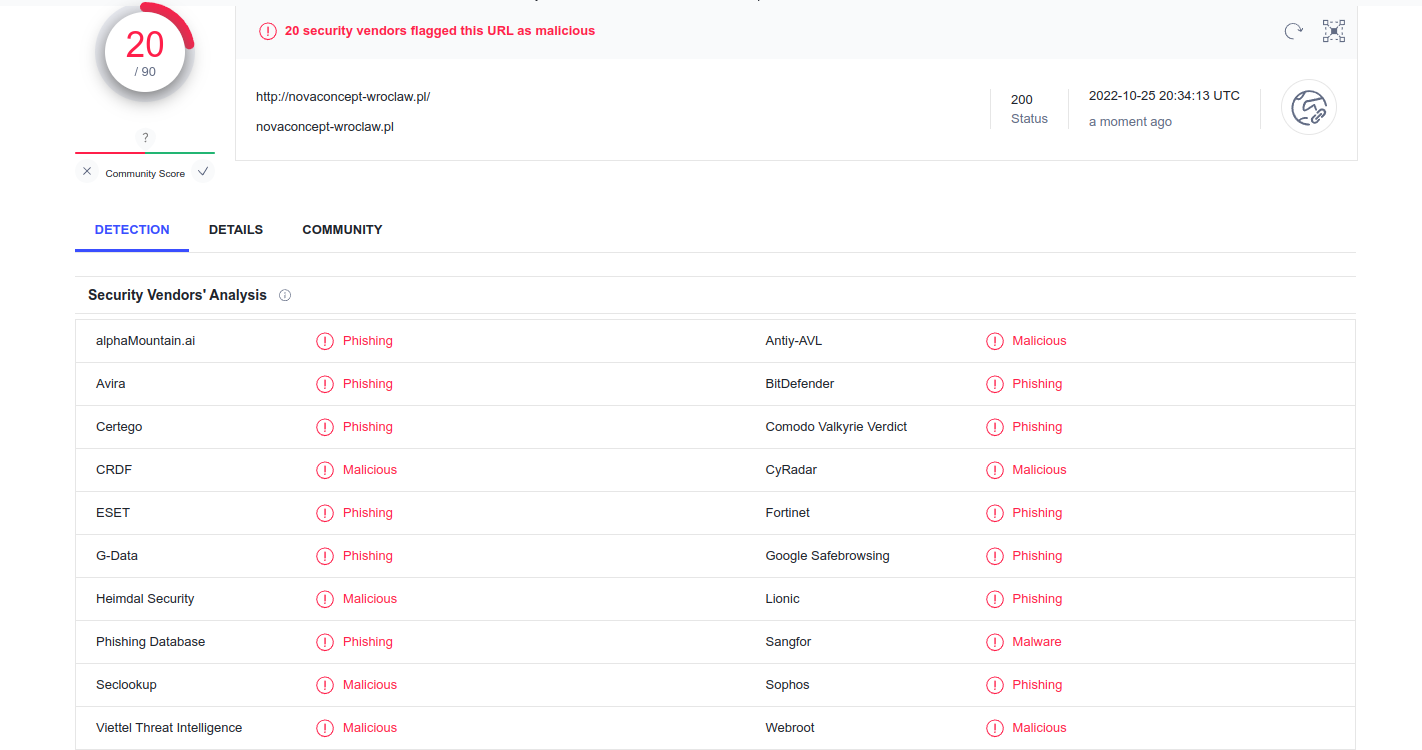The width and height of the screenshot is (1422, 750).
Task: Click the domain novaconcept-wroclaw.pl link
Action: [325, 126]
